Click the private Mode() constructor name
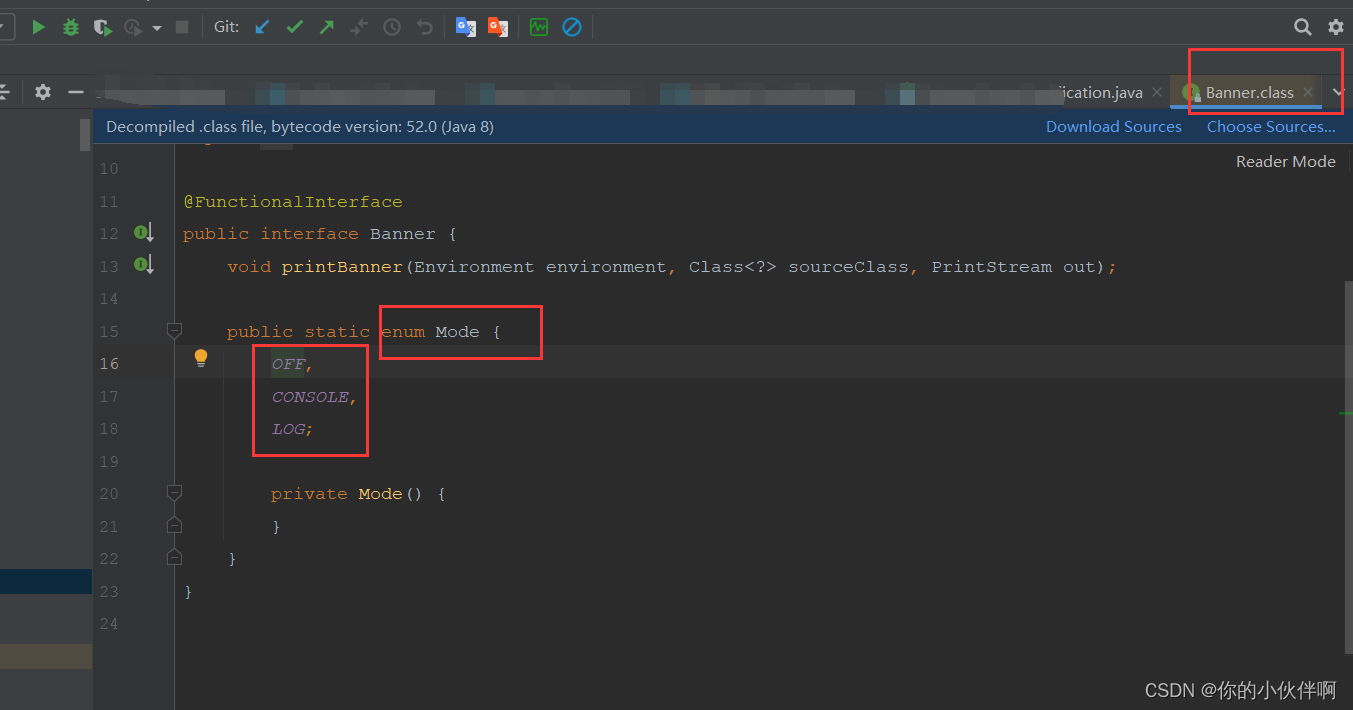 click(x=380, y=494)
